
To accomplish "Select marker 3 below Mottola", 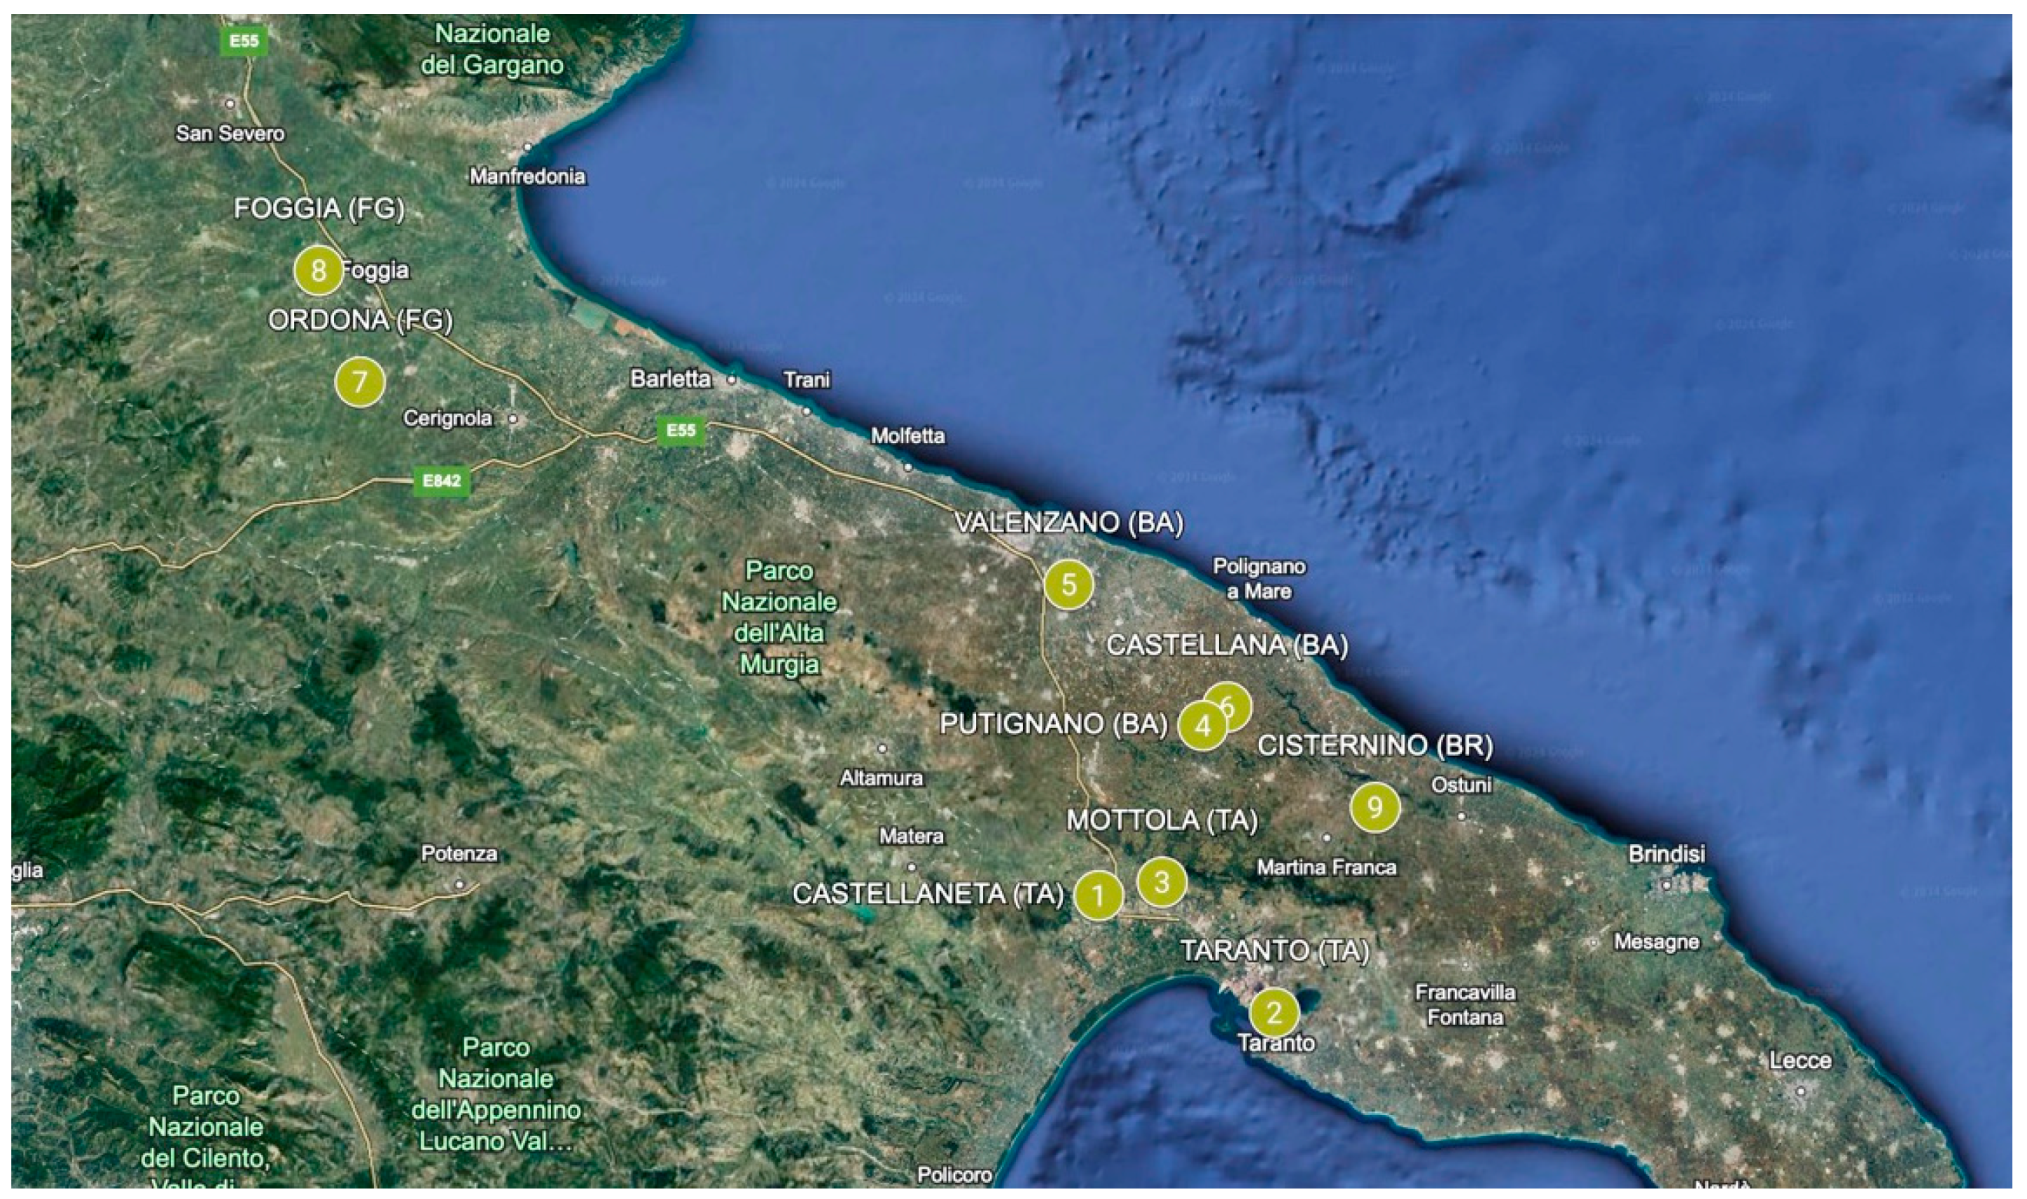I will pyautogui.click(x=1161, y=882).
